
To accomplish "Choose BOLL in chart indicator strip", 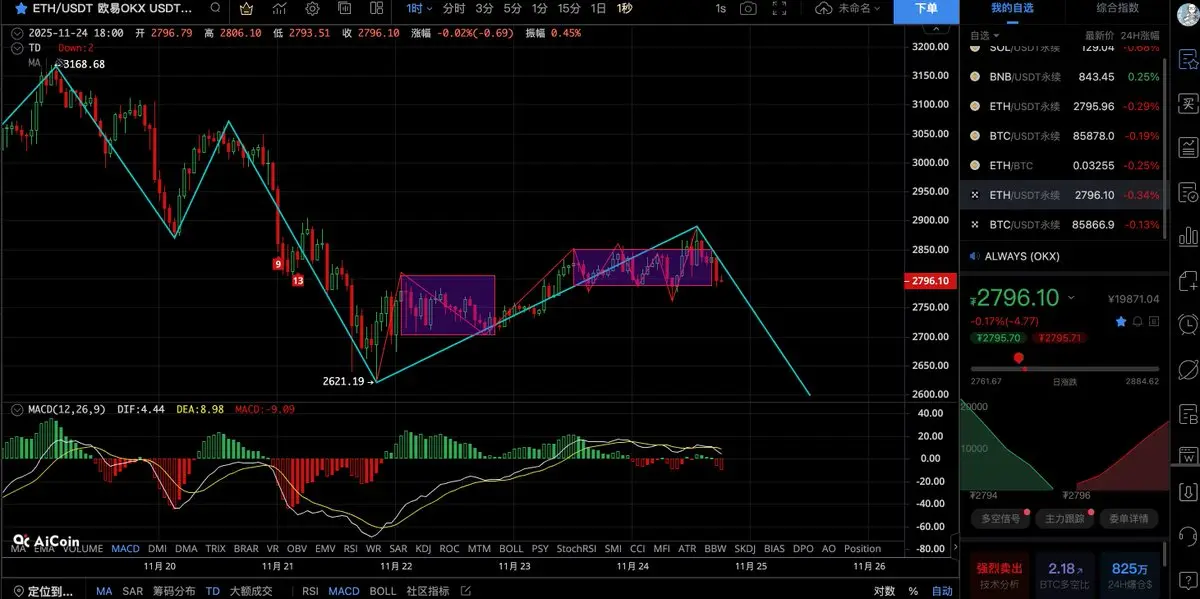I will tap(510, 548).
